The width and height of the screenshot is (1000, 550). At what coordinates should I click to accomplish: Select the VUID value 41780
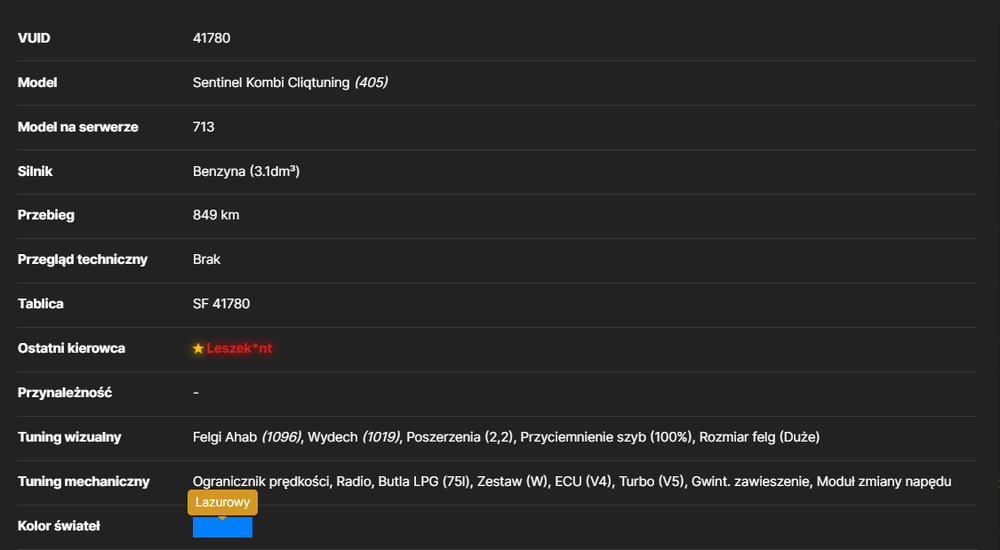(212, 38)
